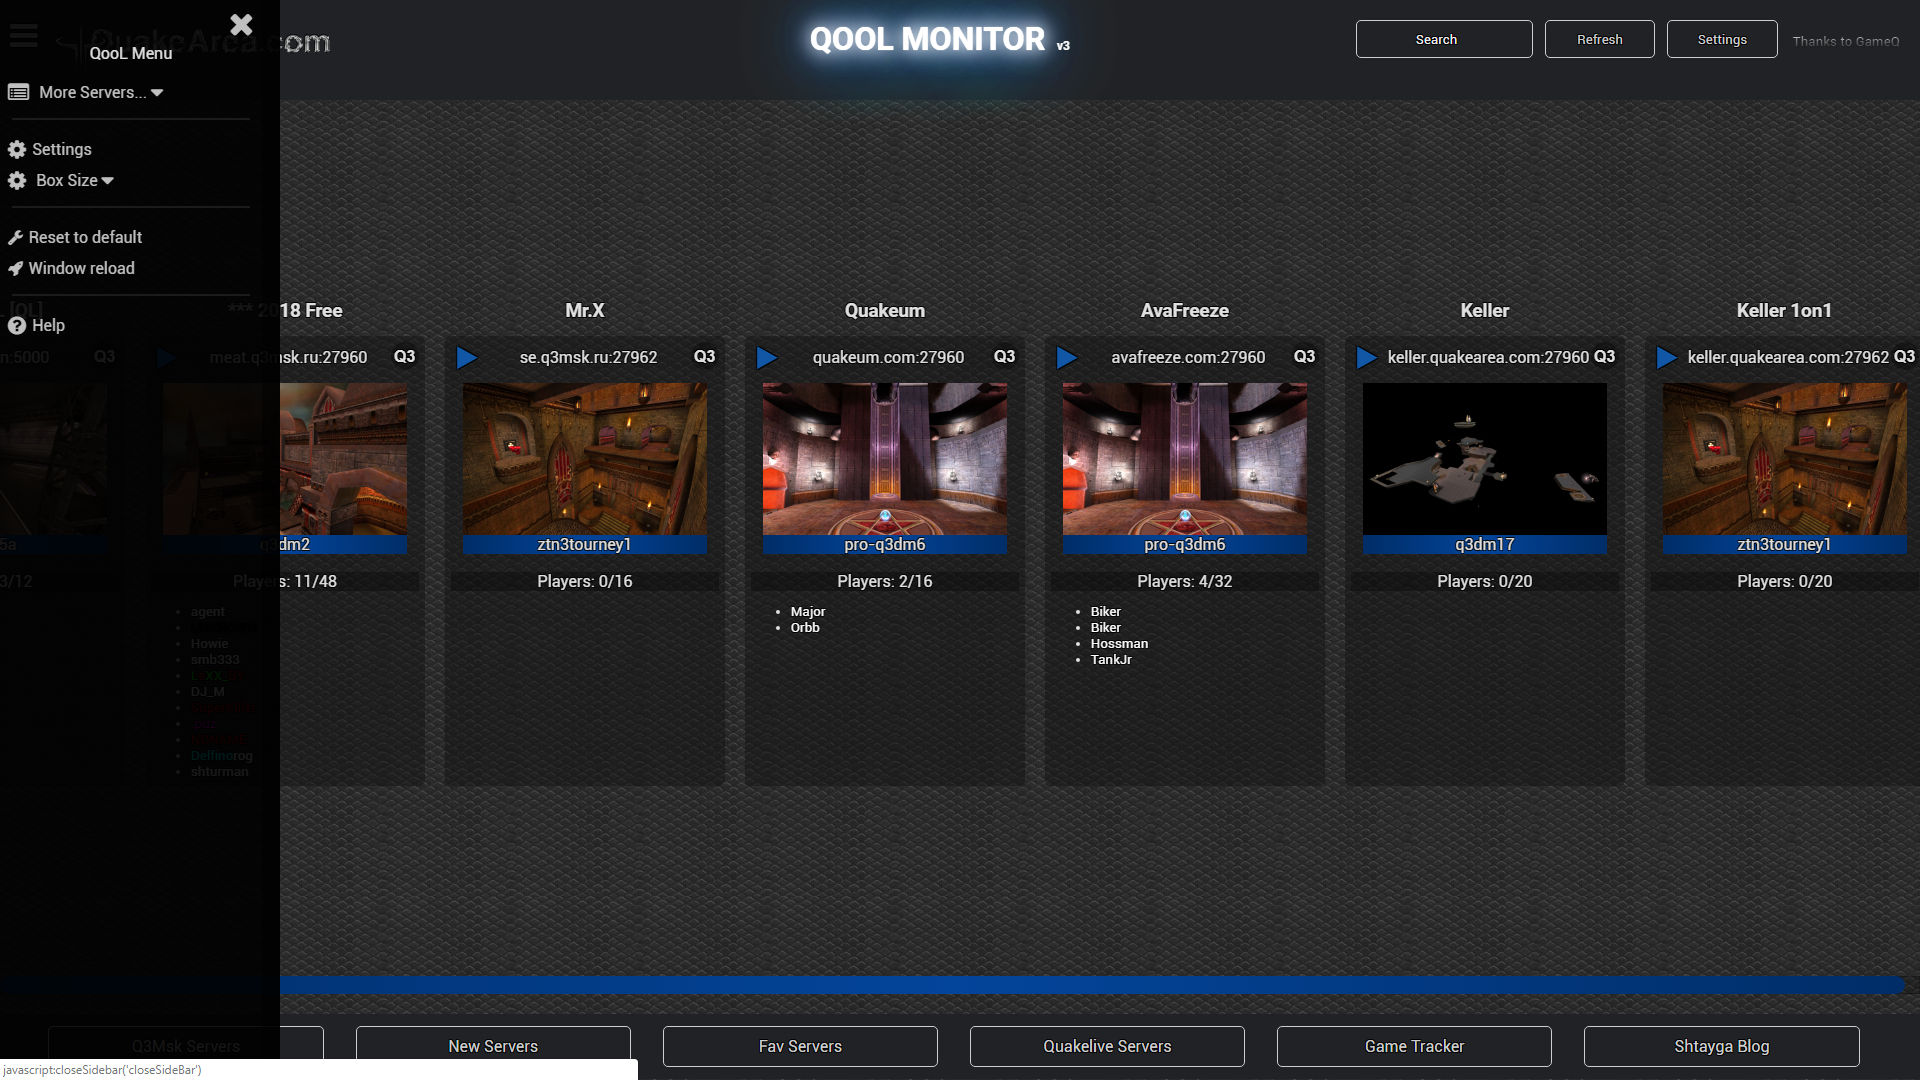Image resolution: width=1920 pixels, height=1080 pixels.
Task: Click the Help question mark icon
Action: click(x=17, y=325)
